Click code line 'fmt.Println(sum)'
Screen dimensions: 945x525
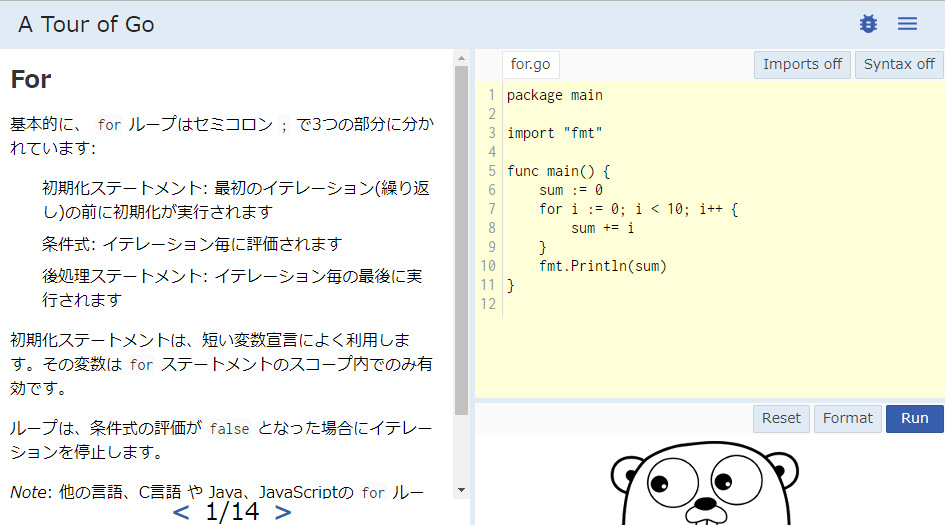603,266
